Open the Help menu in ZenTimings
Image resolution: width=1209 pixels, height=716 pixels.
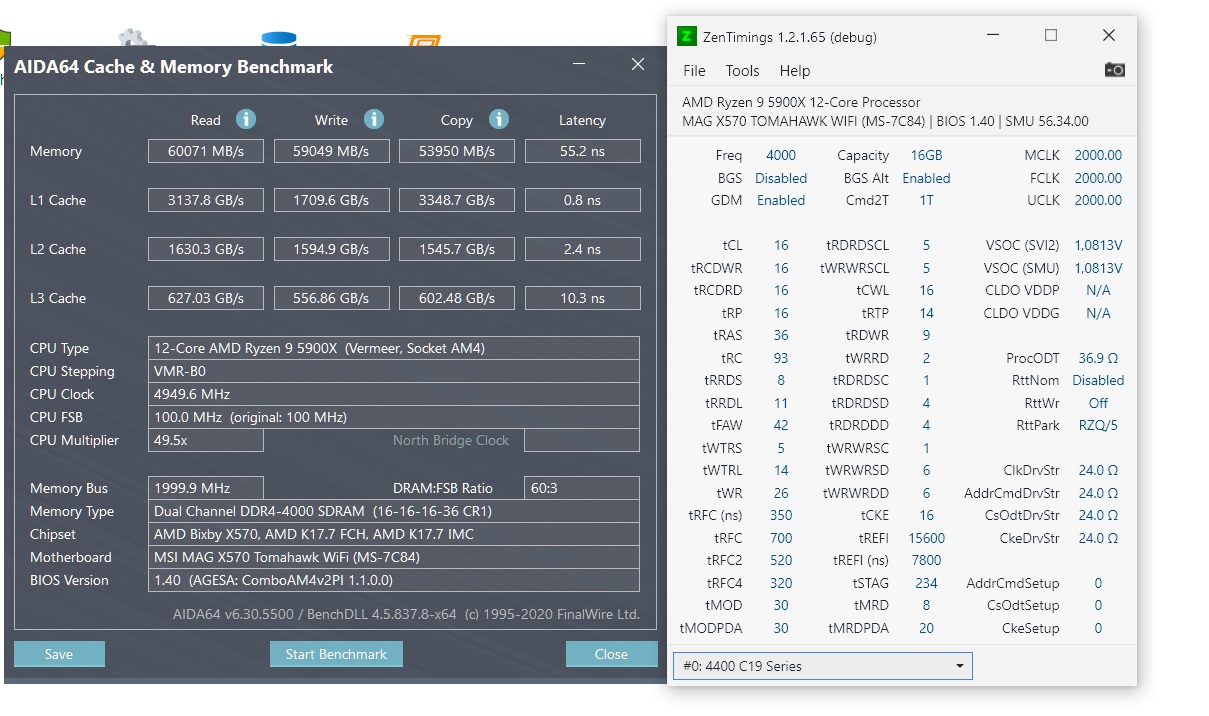pyautogui.click(x=794, y=71)
